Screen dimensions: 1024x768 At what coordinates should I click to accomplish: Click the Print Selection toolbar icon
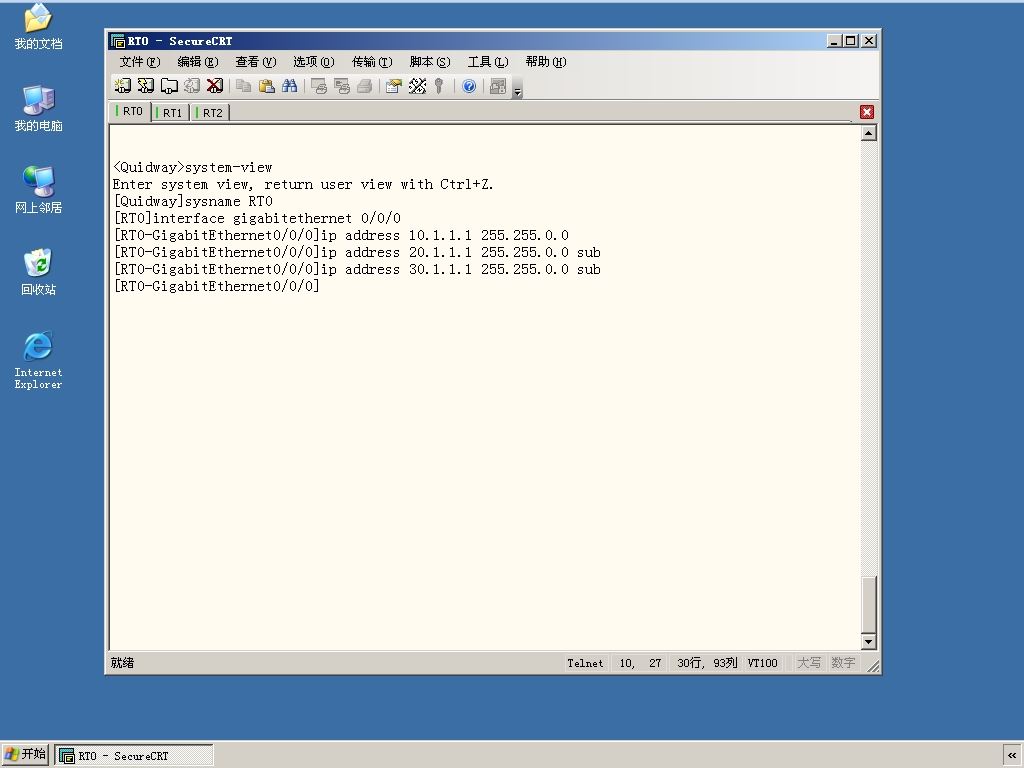[342, 86]
